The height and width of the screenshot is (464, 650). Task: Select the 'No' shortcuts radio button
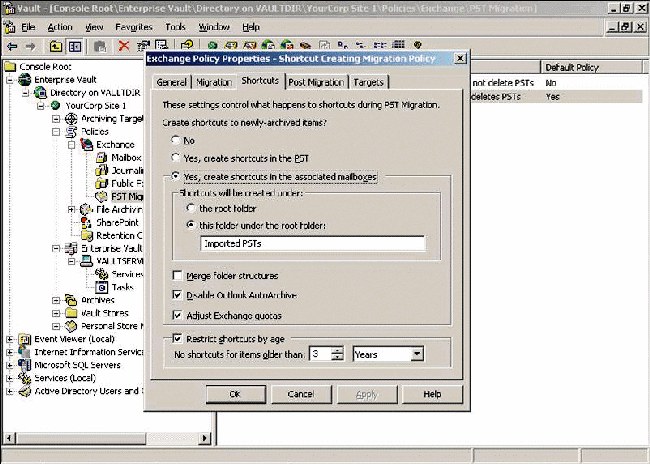click(x=177, y=140)
